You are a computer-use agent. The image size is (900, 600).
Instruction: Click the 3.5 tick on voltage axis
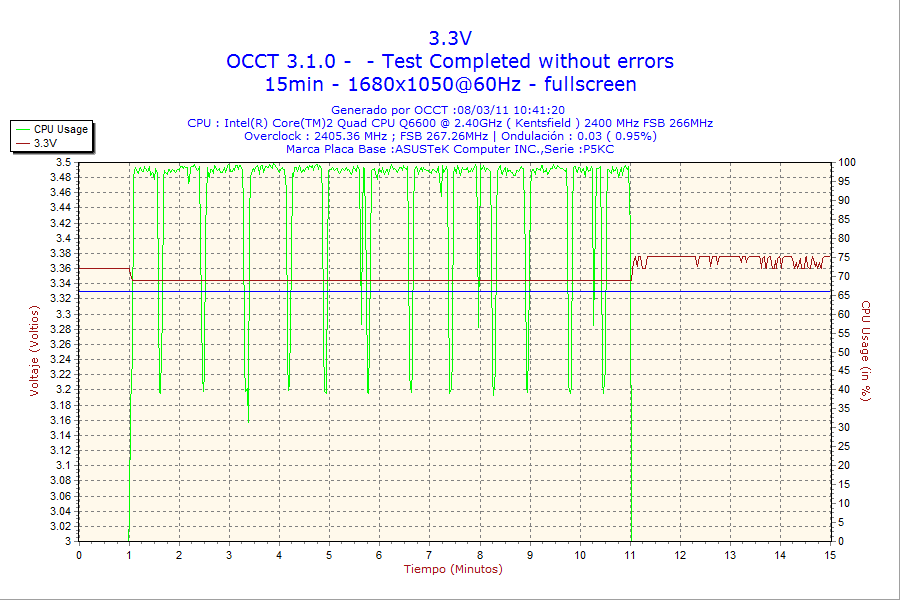(63, 162)
